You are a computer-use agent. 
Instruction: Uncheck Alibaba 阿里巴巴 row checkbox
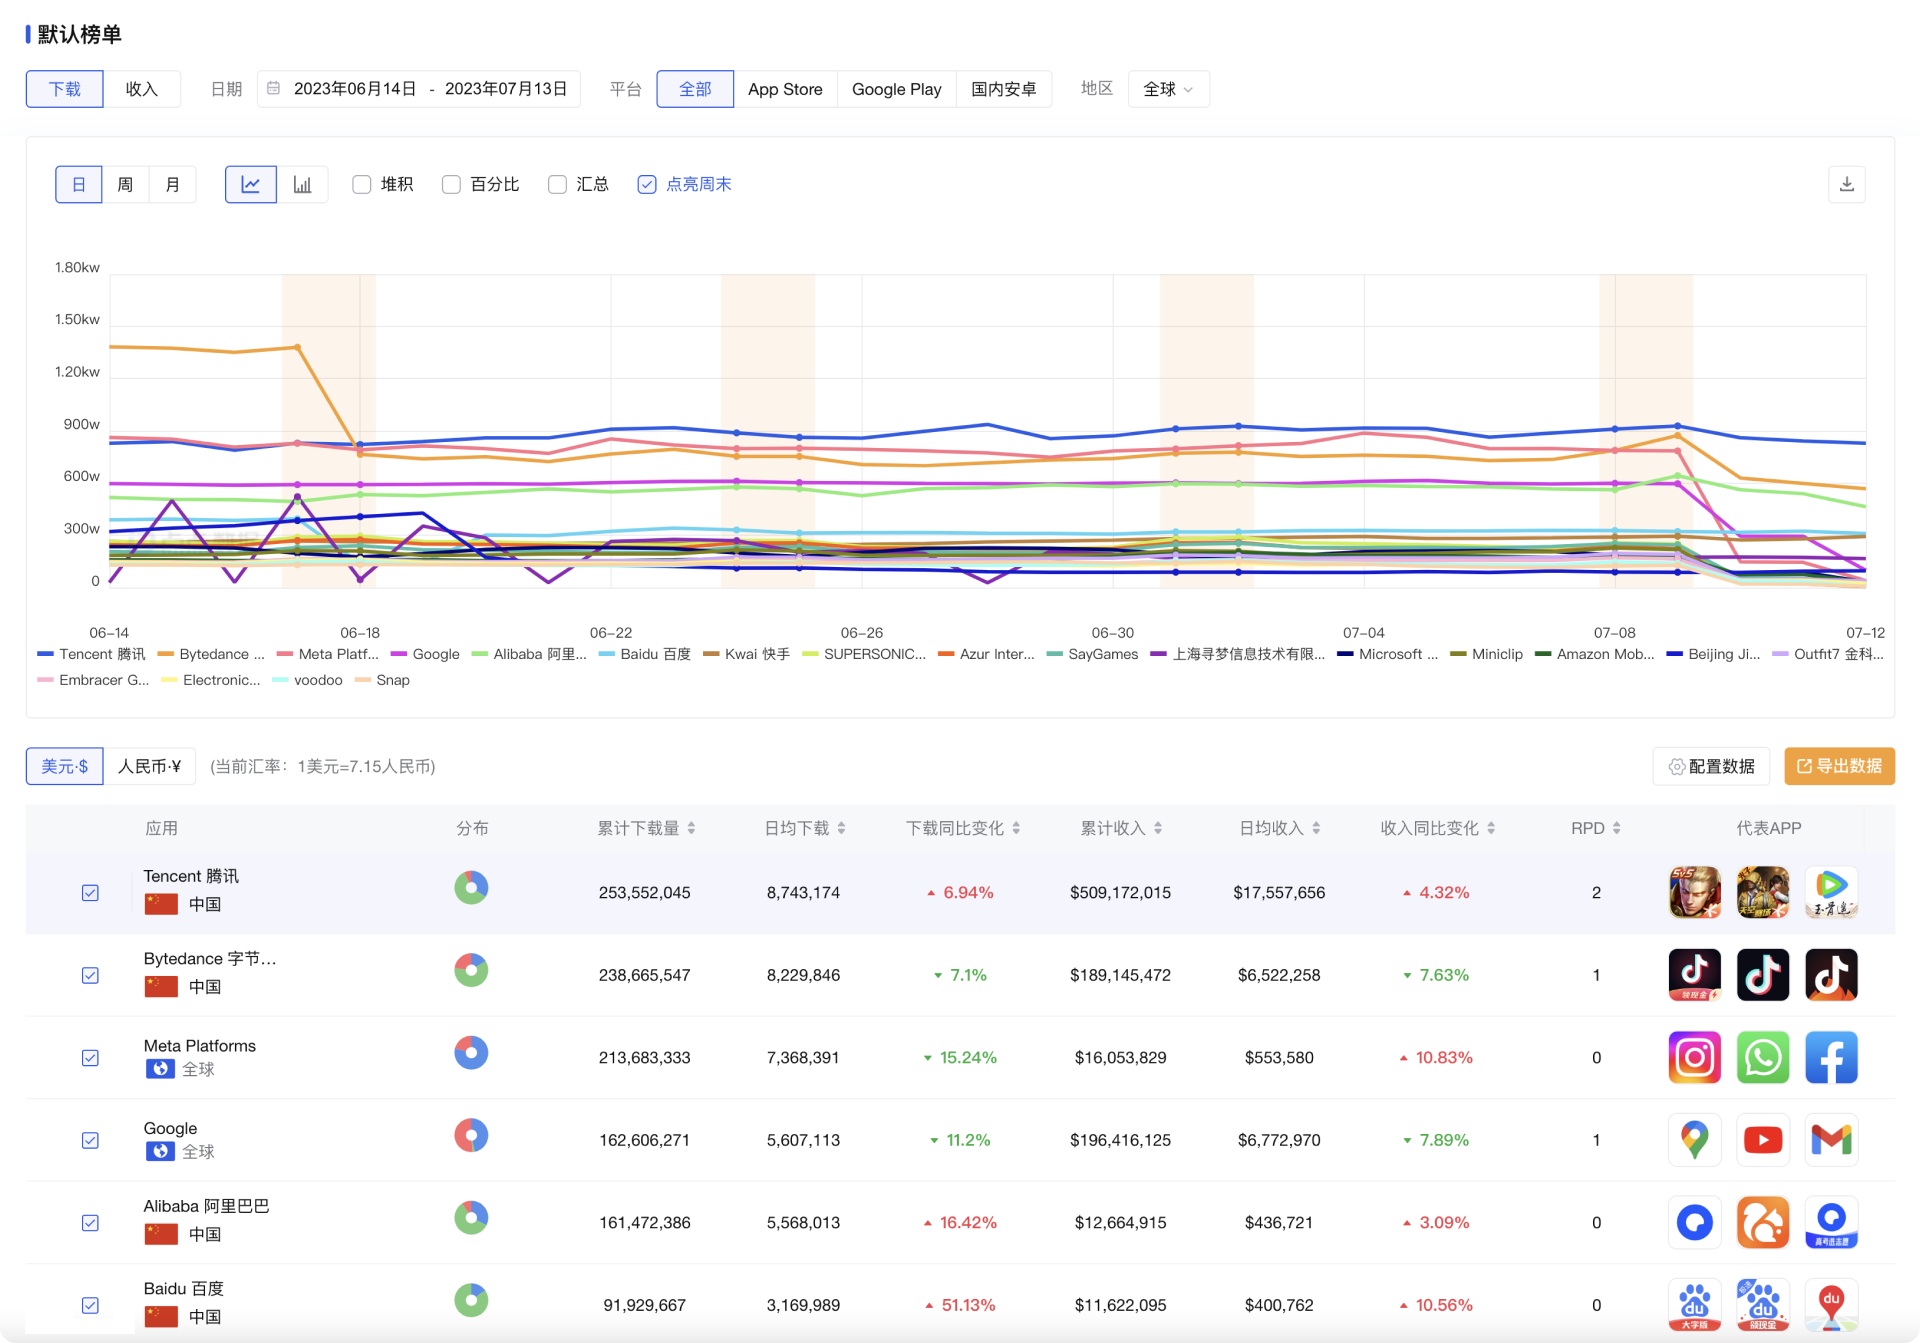pos(90,1223)
